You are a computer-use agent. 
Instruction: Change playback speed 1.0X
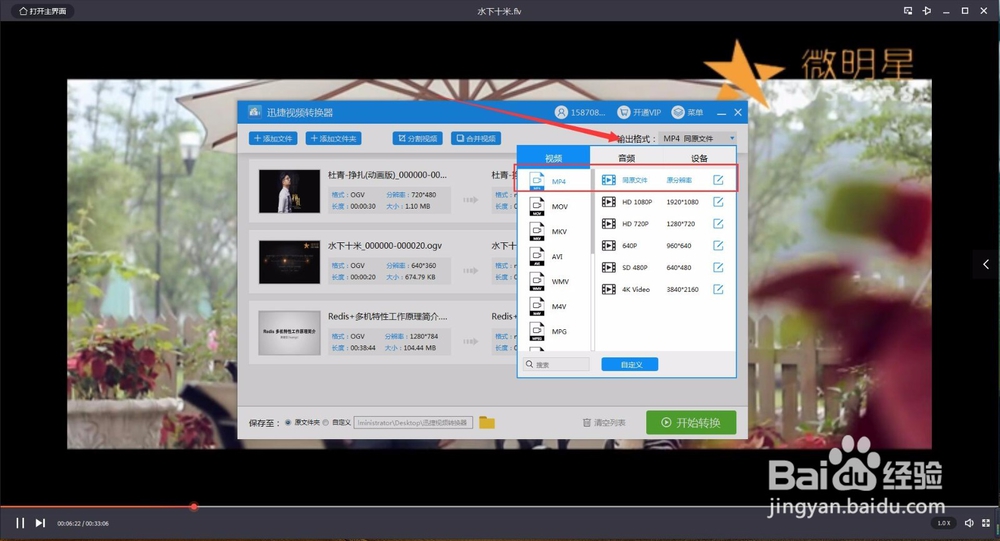(x=944, y=523)
